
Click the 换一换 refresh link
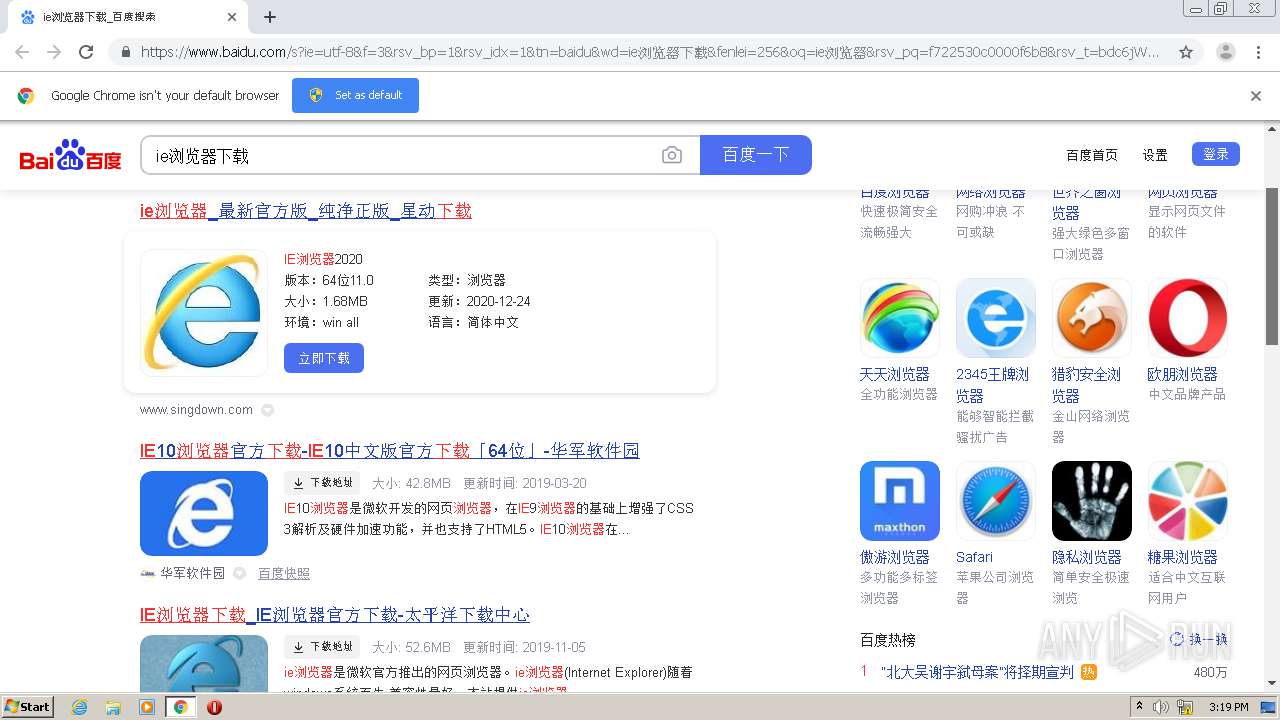pyautogui.click(x=1199, y=640)
